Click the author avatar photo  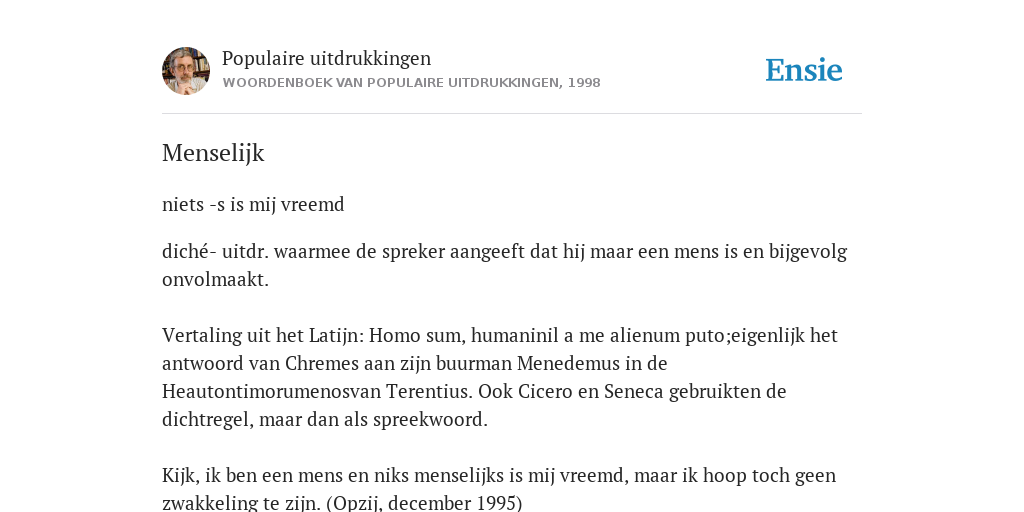(186, 71)
